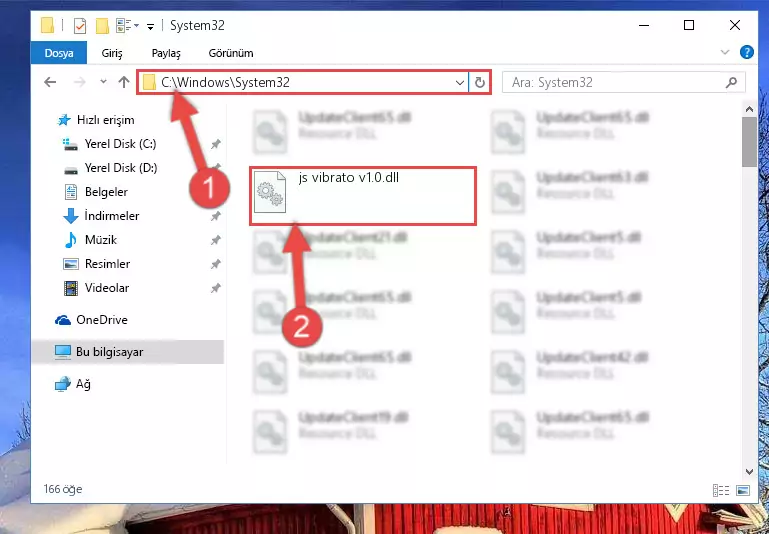Open the Customize Quick Access Toolbar dropdown
Viewport: 769px width, 534px height.
[x=151, y=26]
